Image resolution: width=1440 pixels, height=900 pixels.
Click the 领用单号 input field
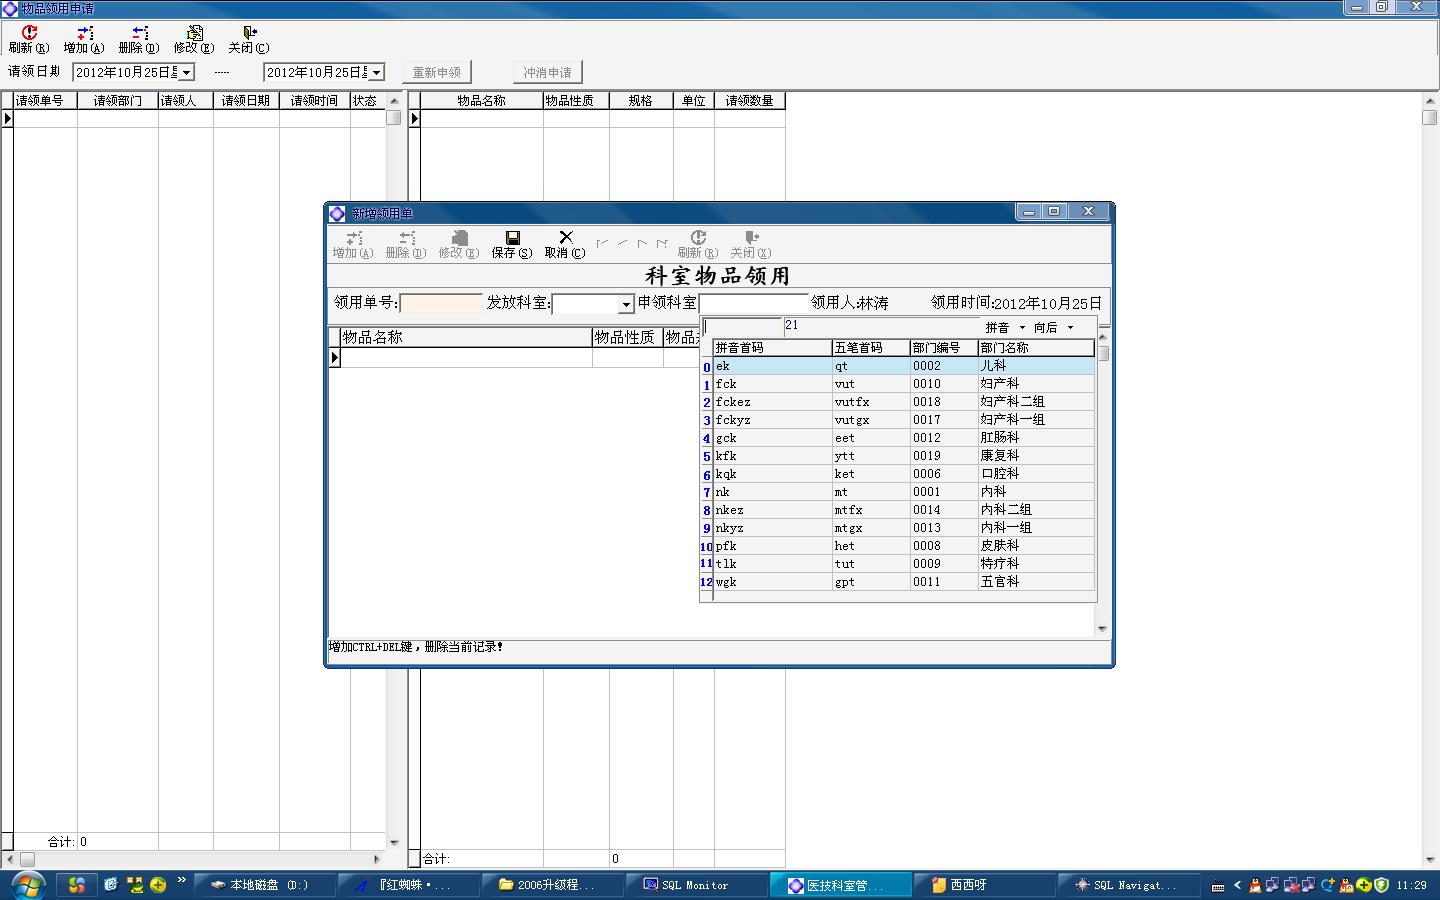click(441, 303)
